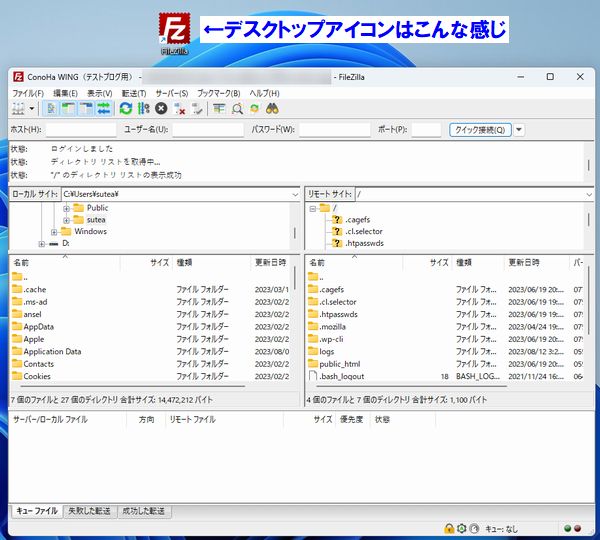Click the クイック接続(Q) button

(480, 130)
